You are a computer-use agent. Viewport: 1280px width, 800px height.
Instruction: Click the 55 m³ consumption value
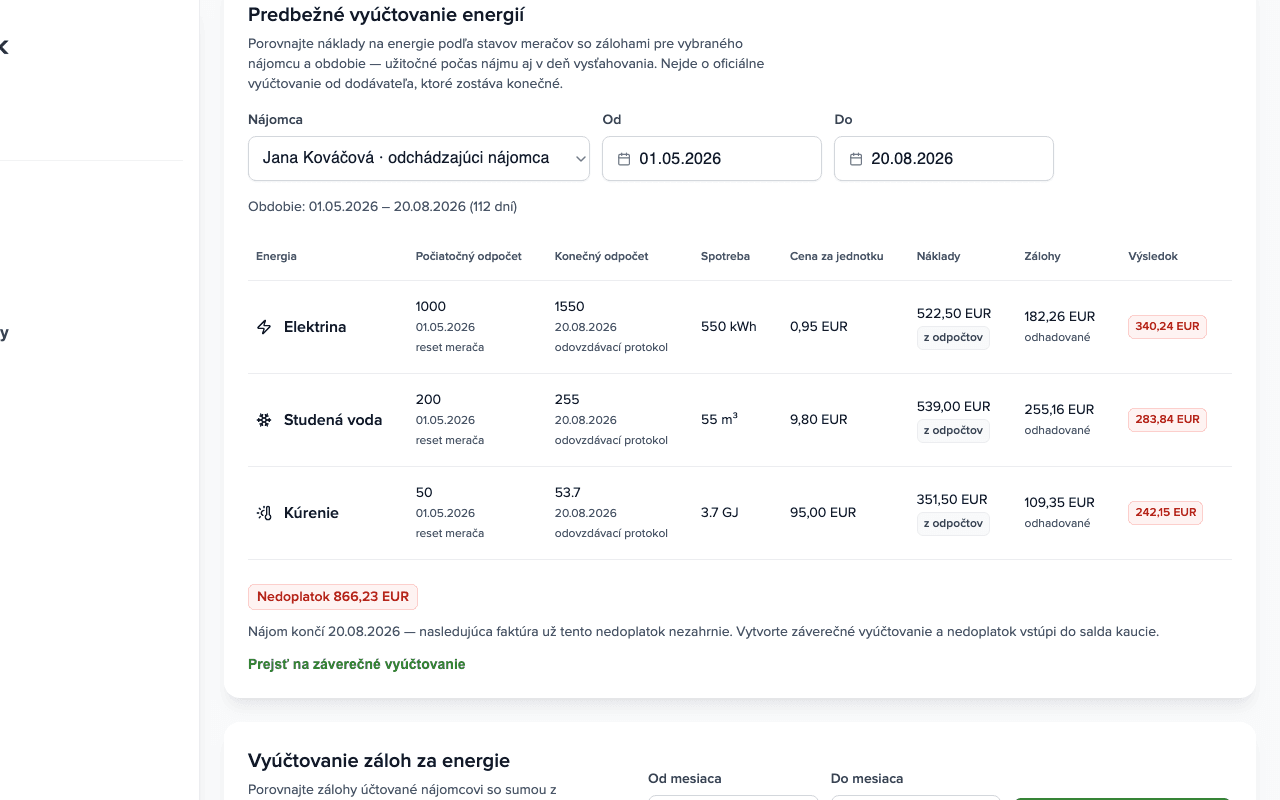[x=719, y=420]
